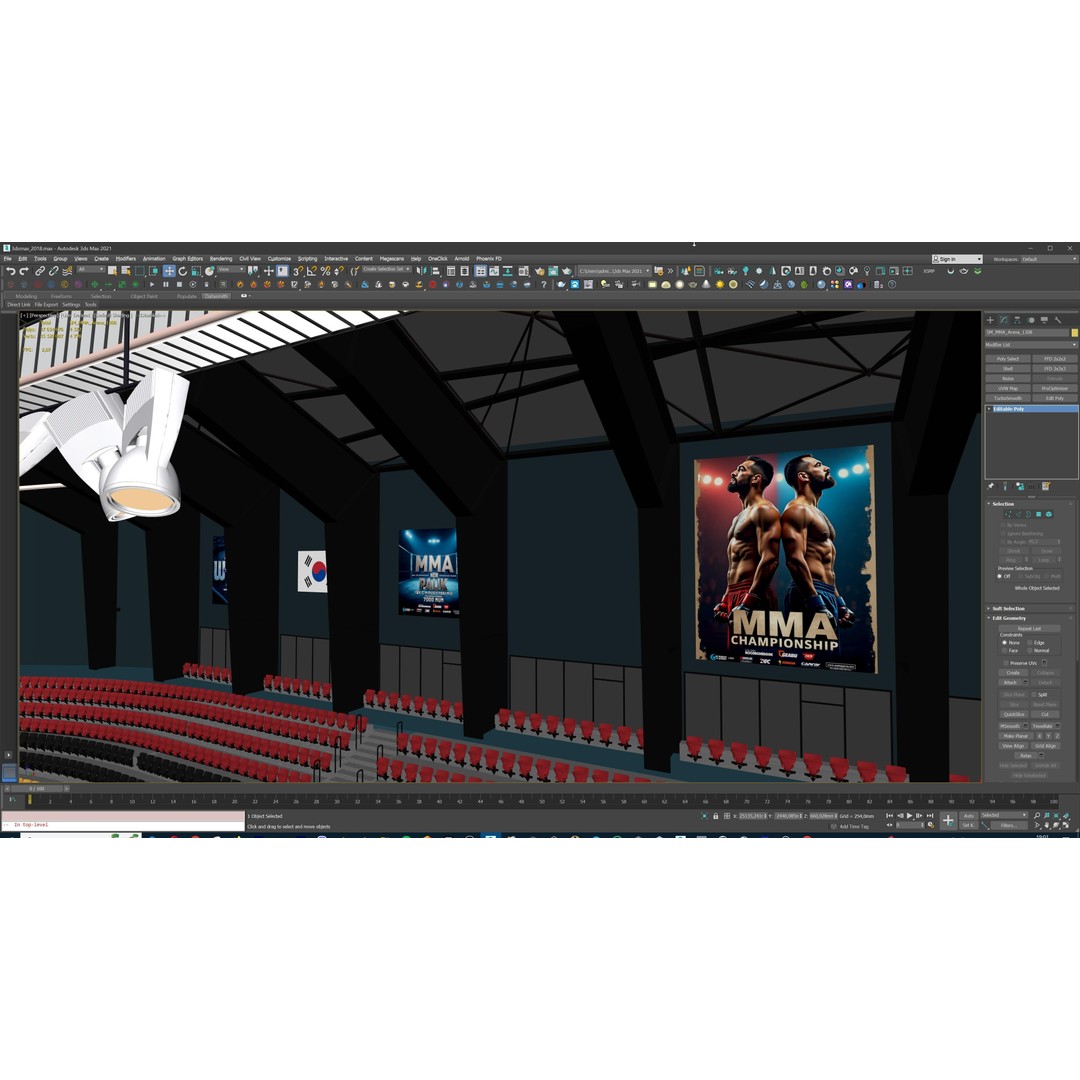Open the Create Selection Set dropdown

tap(386, 269)
